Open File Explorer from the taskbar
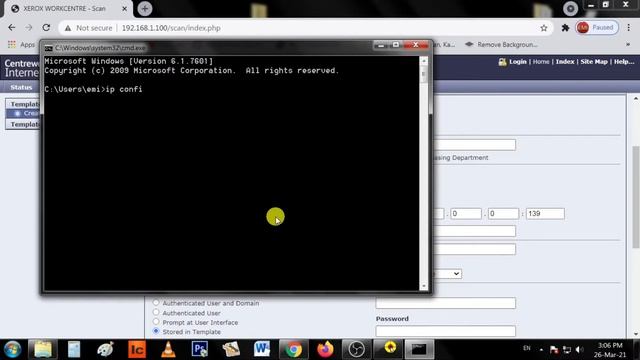640x360 pixels. pos(42,349)
